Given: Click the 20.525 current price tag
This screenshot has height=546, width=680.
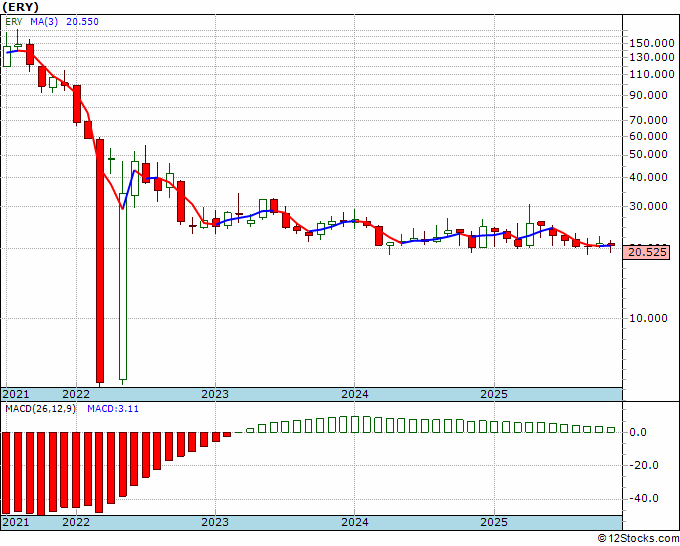Looking at the screenshot, I should (646, 252).
